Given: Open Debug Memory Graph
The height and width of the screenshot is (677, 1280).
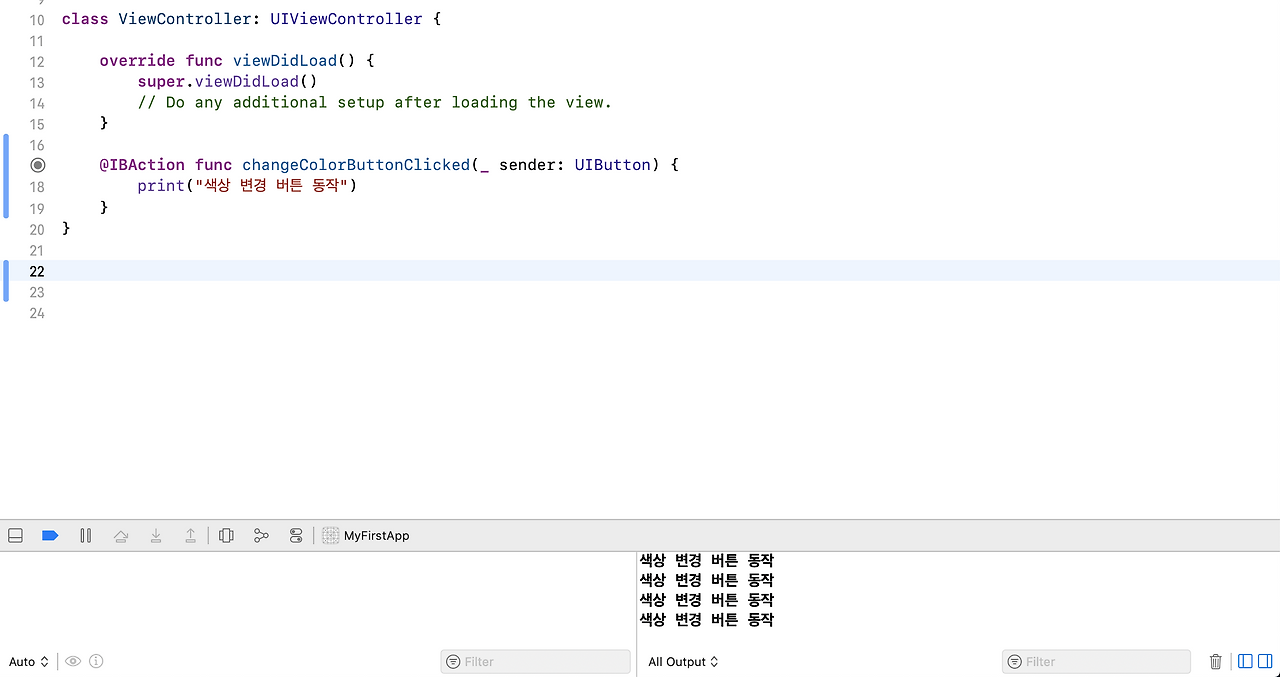Looking at the screenshot, I should 261,536.
